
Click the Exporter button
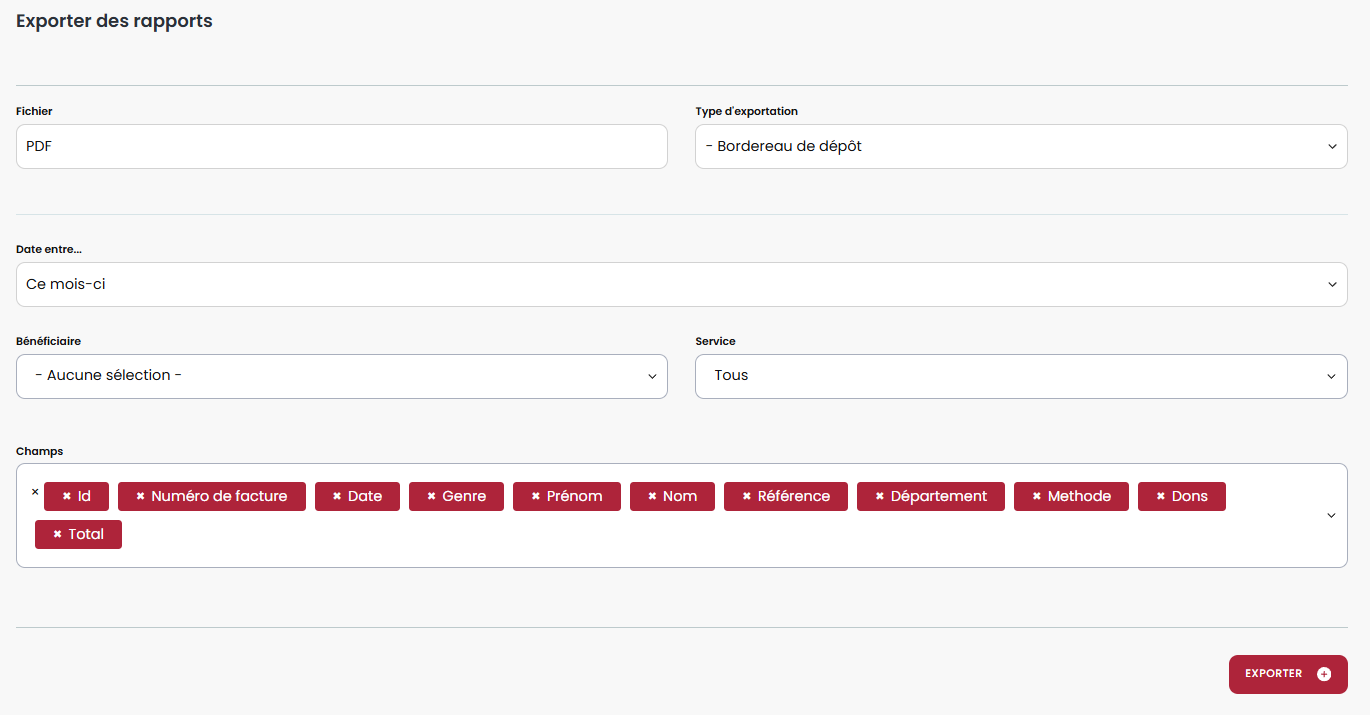(x=1274, y=674)
